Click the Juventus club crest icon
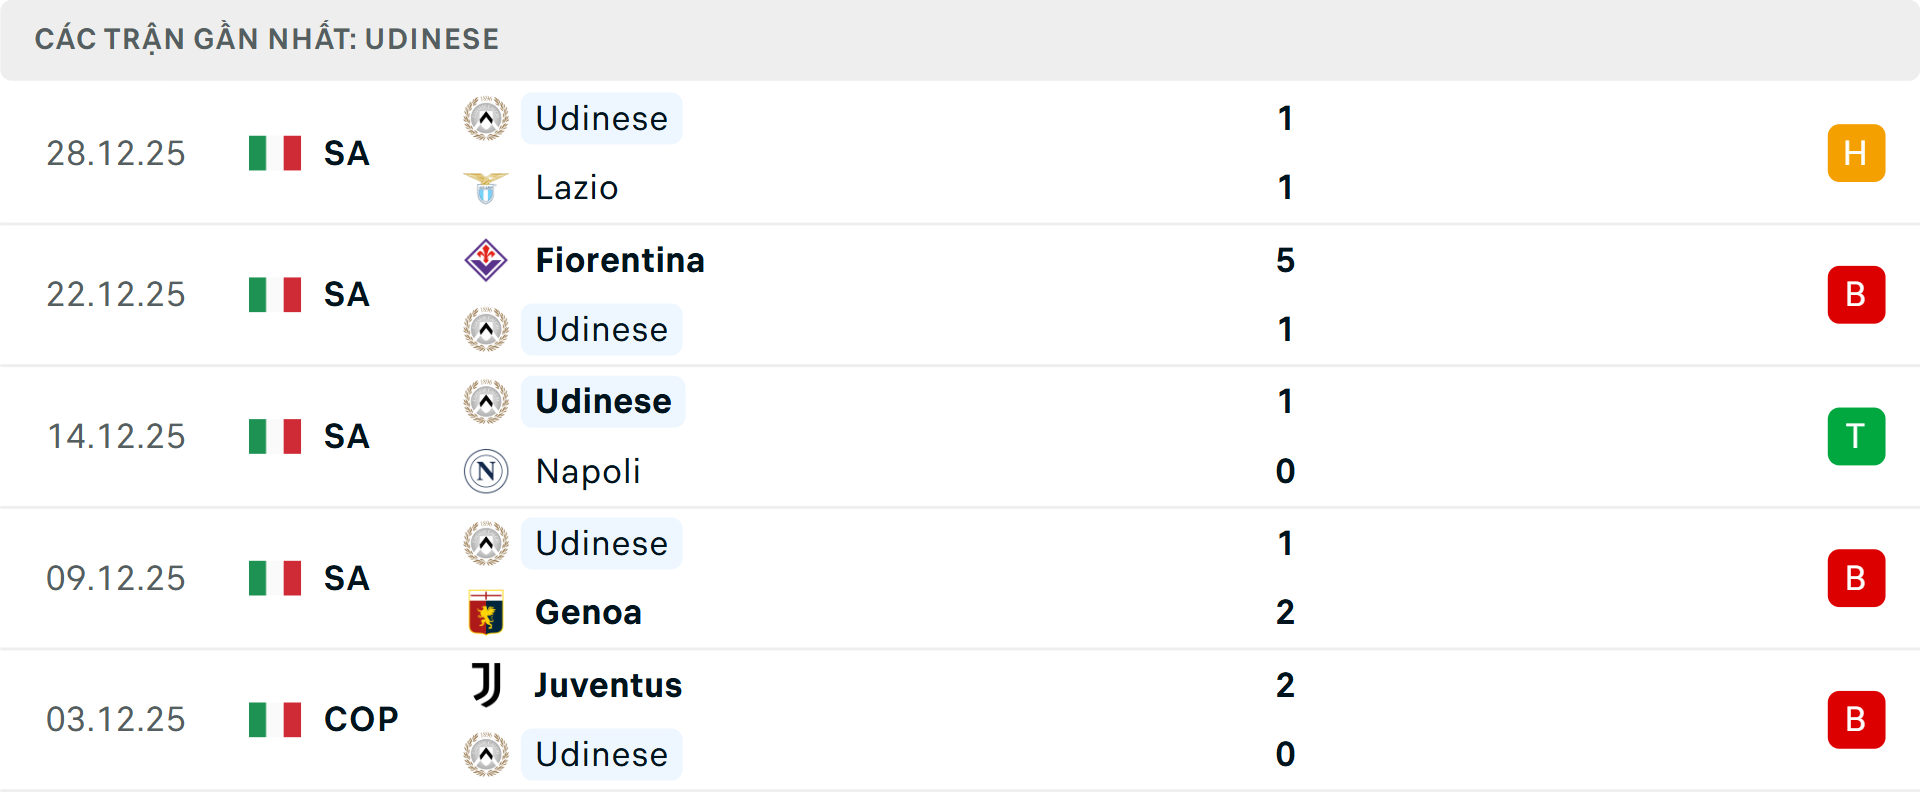The height and width of the screenshot is (792, 1920). [486, 685]
